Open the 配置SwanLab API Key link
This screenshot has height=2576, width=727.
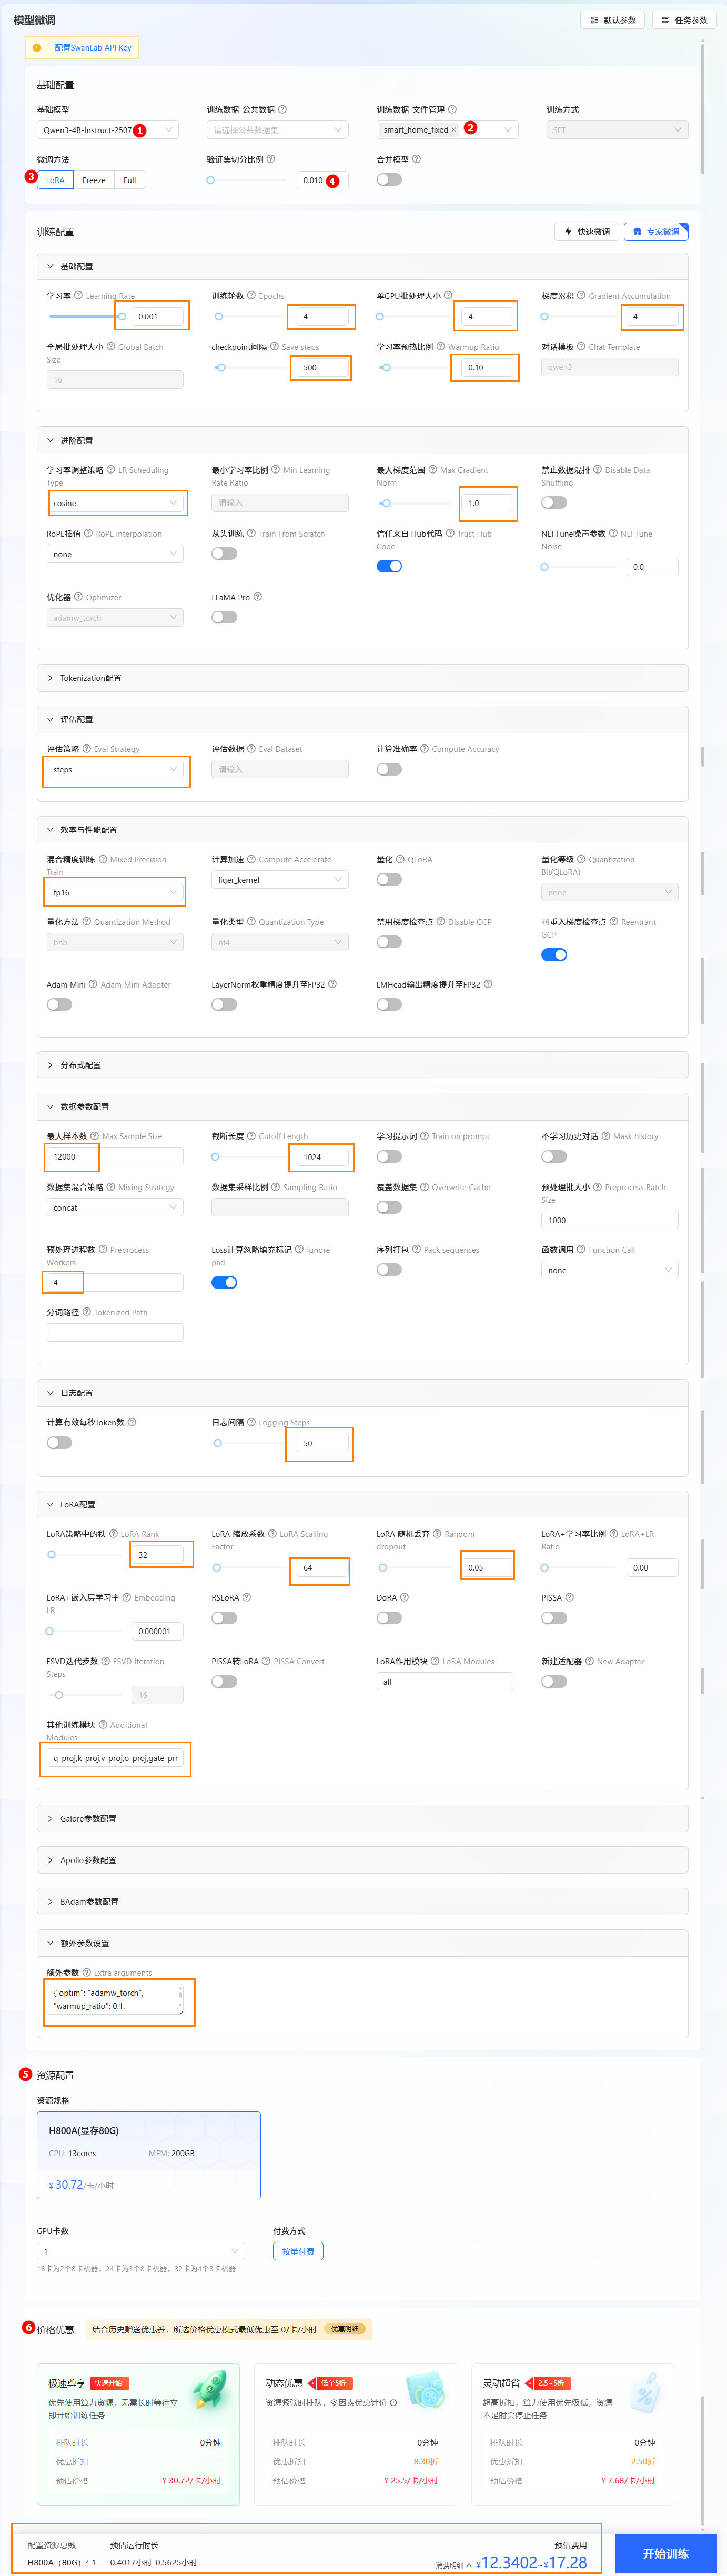click(92, 47)
